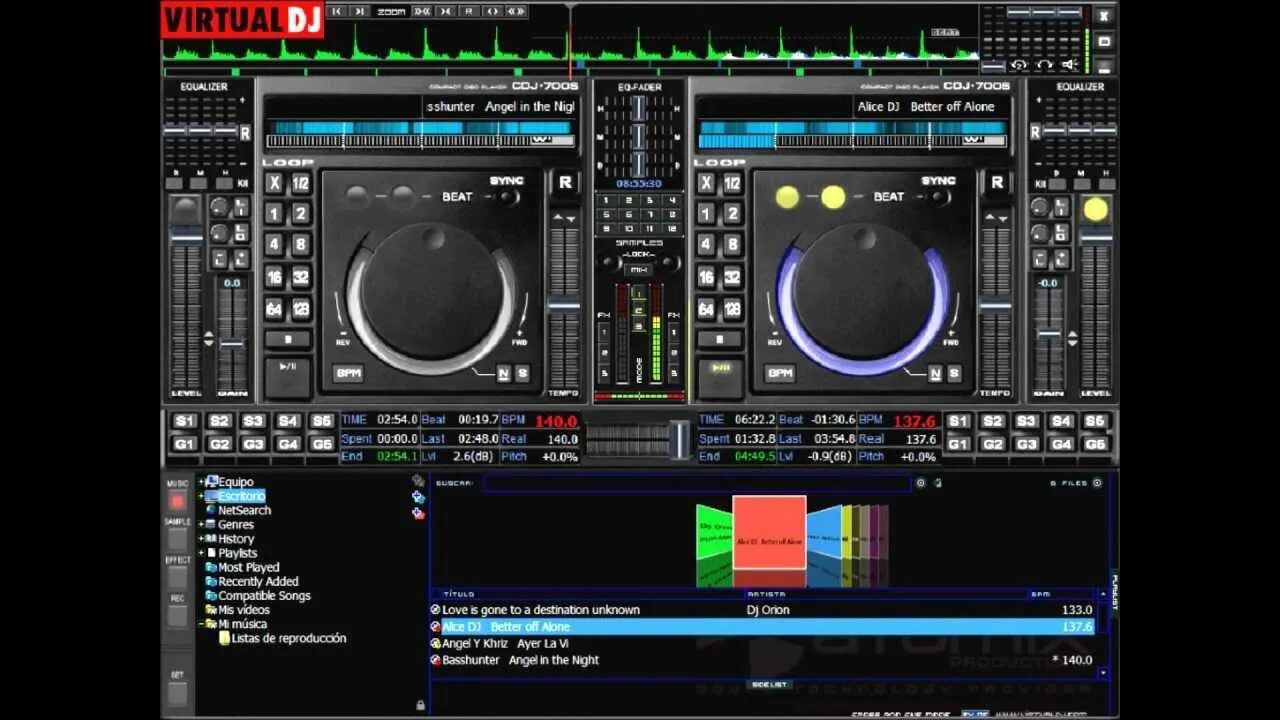Cancel loop with X on right deck
The height and width of the screenshot is (720, 1280).
point(706,183)
